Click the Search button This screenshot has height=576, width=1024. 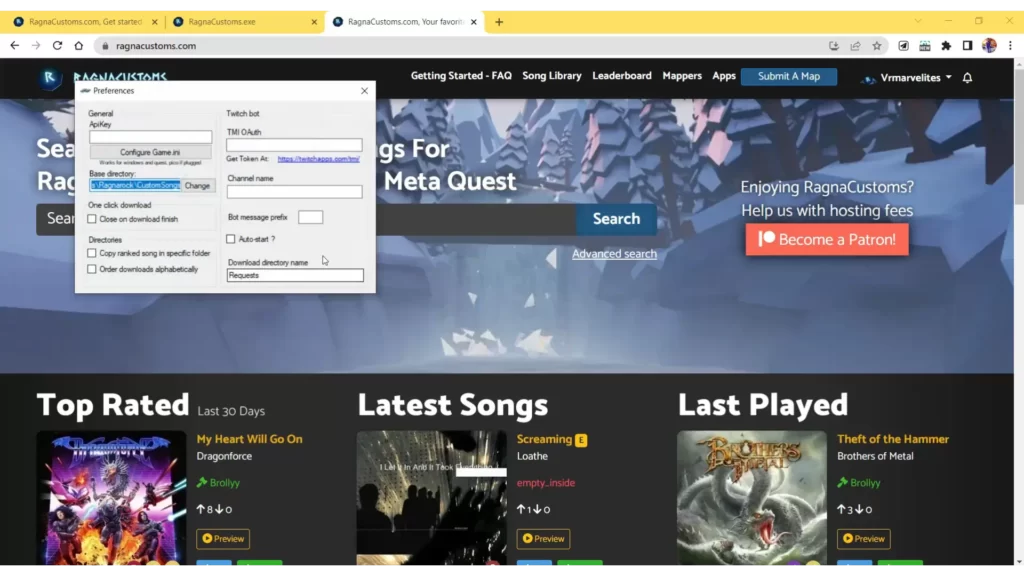point(616,219)
